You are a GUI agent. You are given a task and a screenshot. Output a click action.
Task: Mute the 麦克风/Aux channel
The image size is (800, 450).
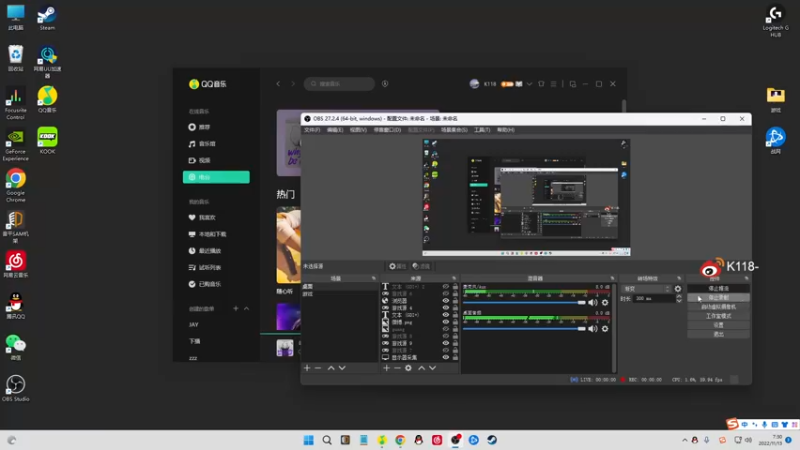pyautogui.click(x=593, y=303)
